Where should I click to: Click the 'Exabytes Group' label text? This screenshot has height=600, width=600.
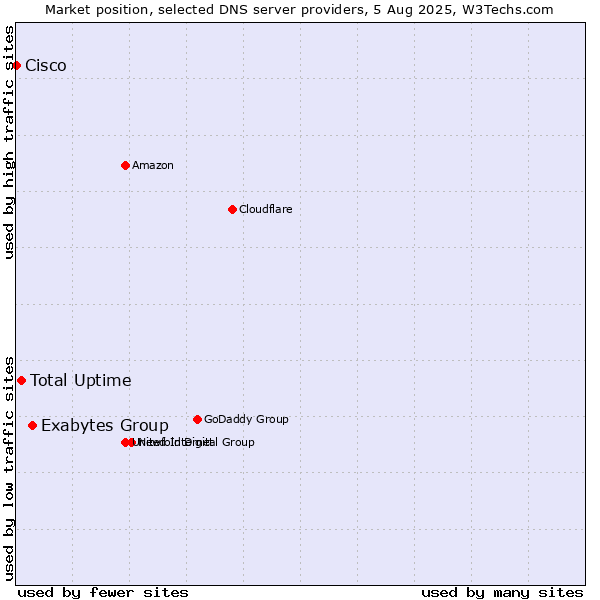[105, 426]
